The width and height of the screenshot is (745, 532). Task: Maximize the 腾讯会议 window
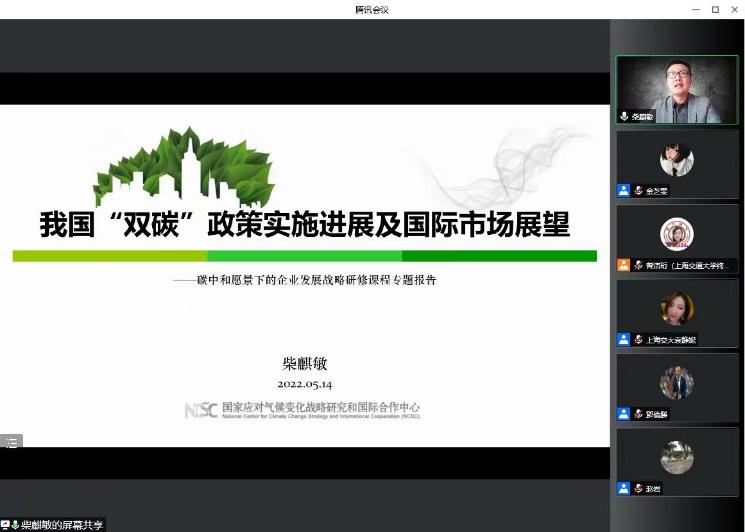[x=715, y=9]
